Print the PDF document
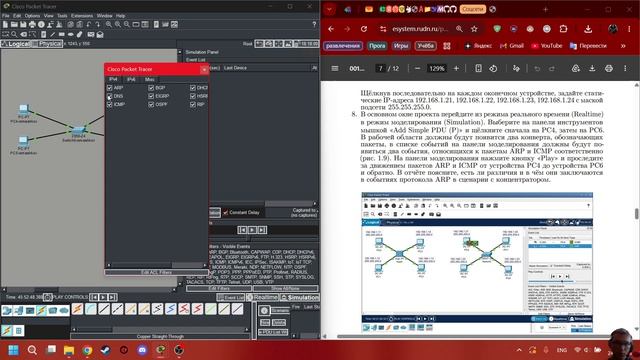 click(609, 69)
